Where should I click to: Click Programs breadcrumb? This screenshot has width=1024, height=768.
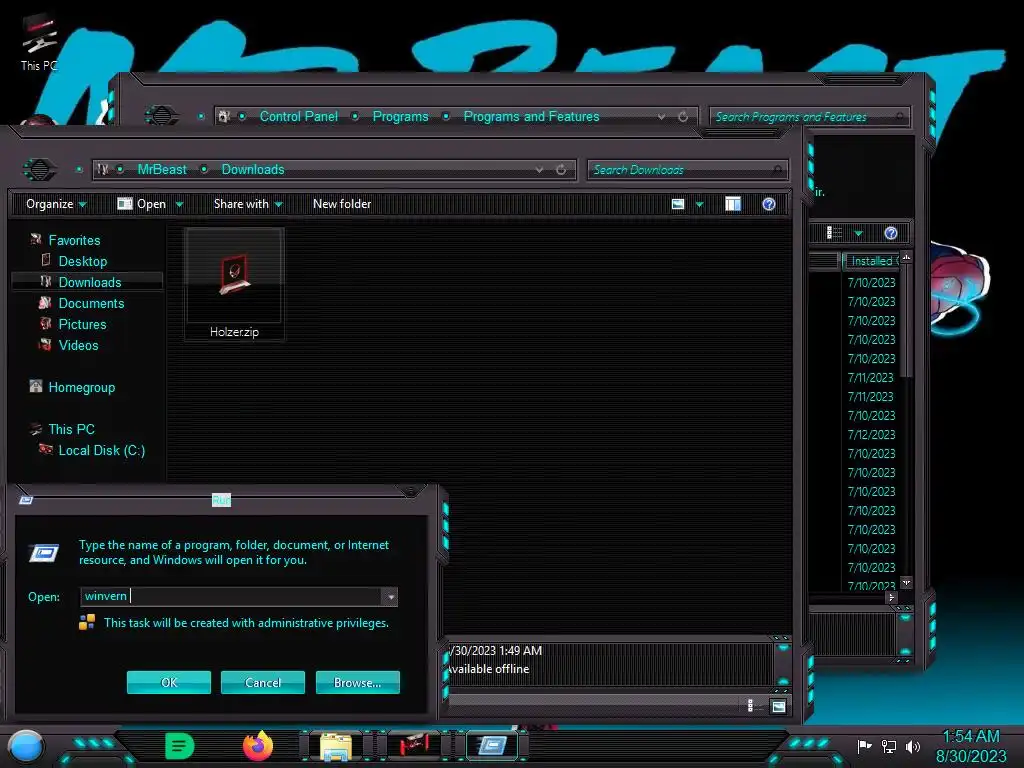400,116
